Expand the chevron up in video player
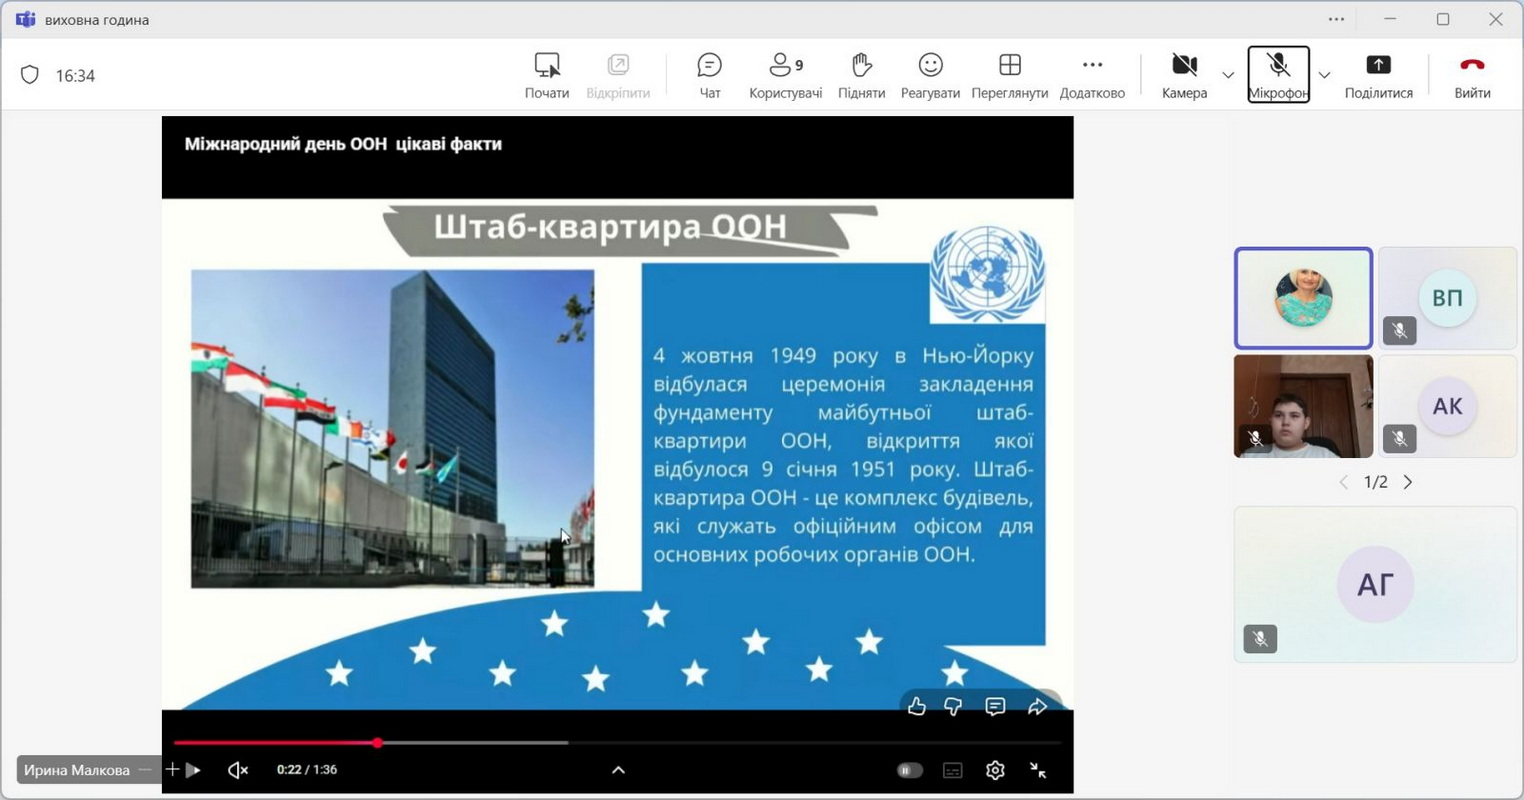The width and height of the screenshot is (1524, 800). pos(618,770)
